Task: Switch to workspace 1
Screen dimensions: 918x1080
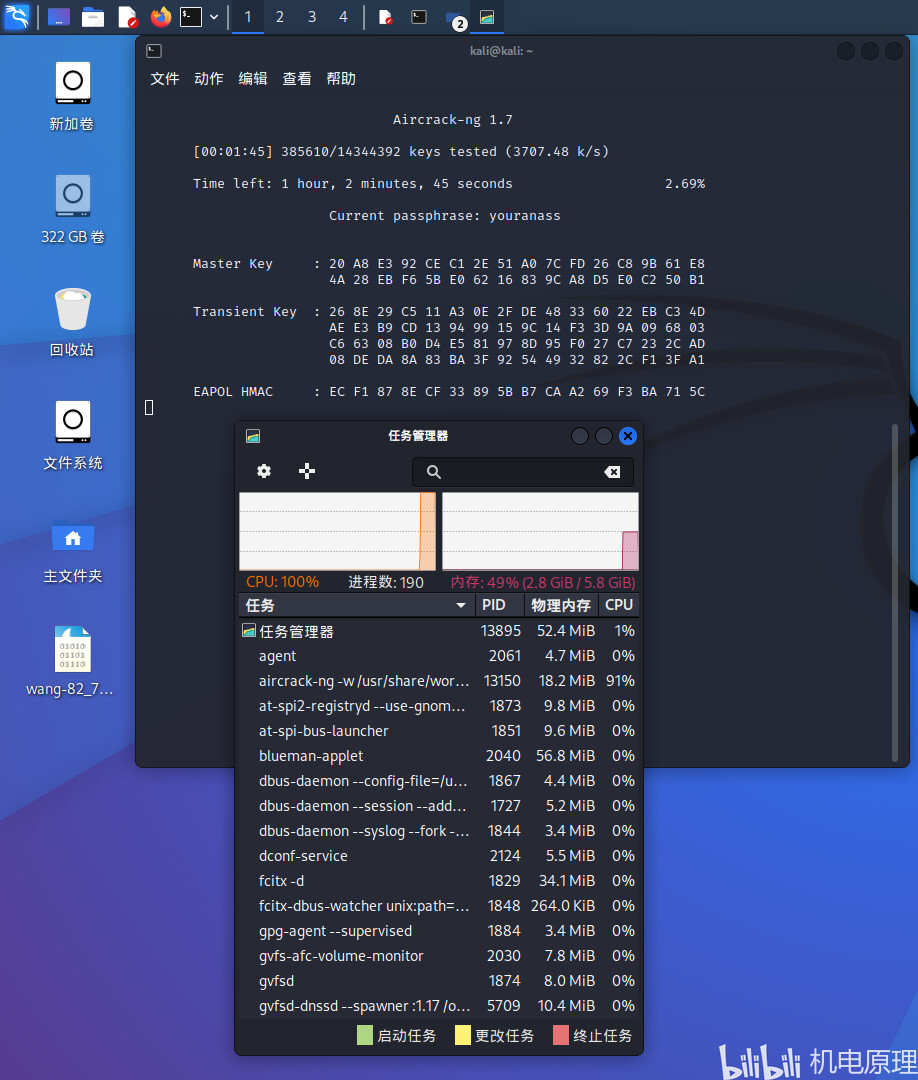Action: point(248,17)
